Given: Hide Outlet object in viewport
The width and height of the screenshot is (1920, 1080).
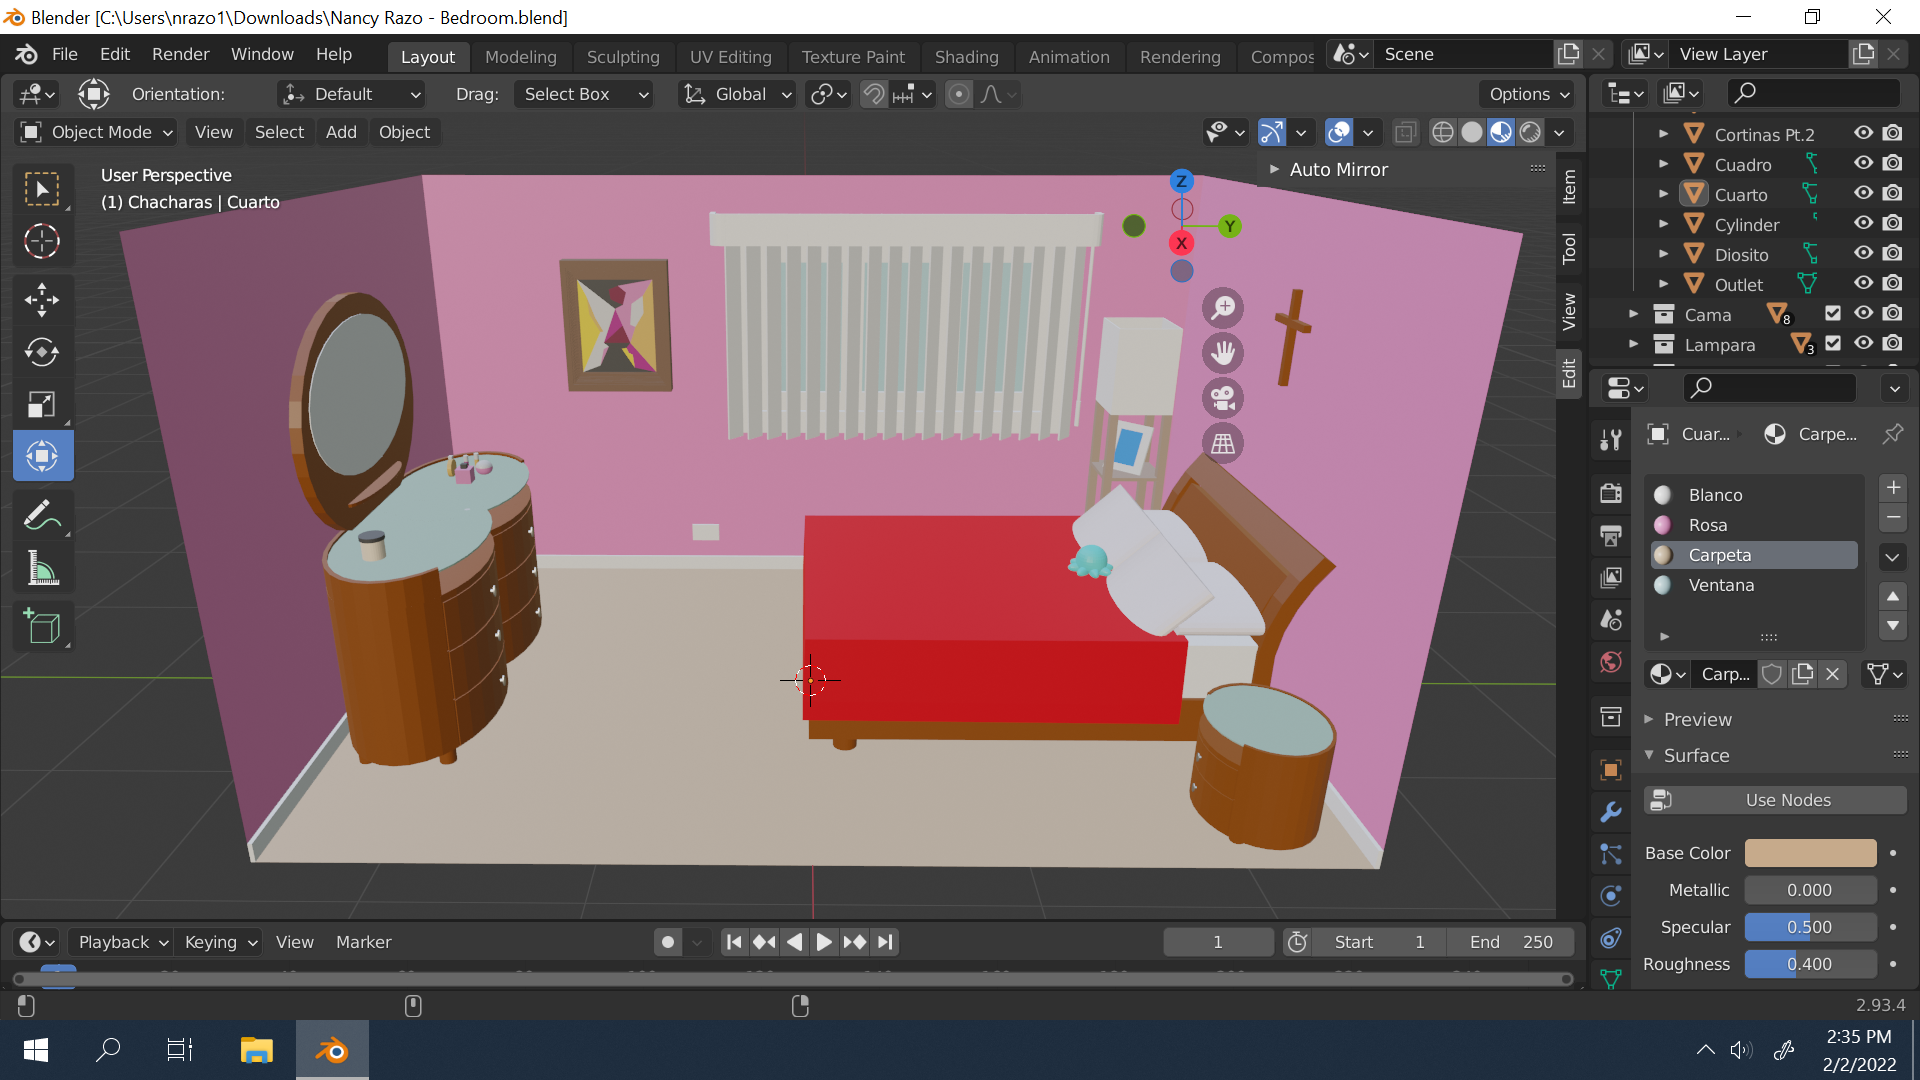Looking at the screenshot, I should 1864,284.
